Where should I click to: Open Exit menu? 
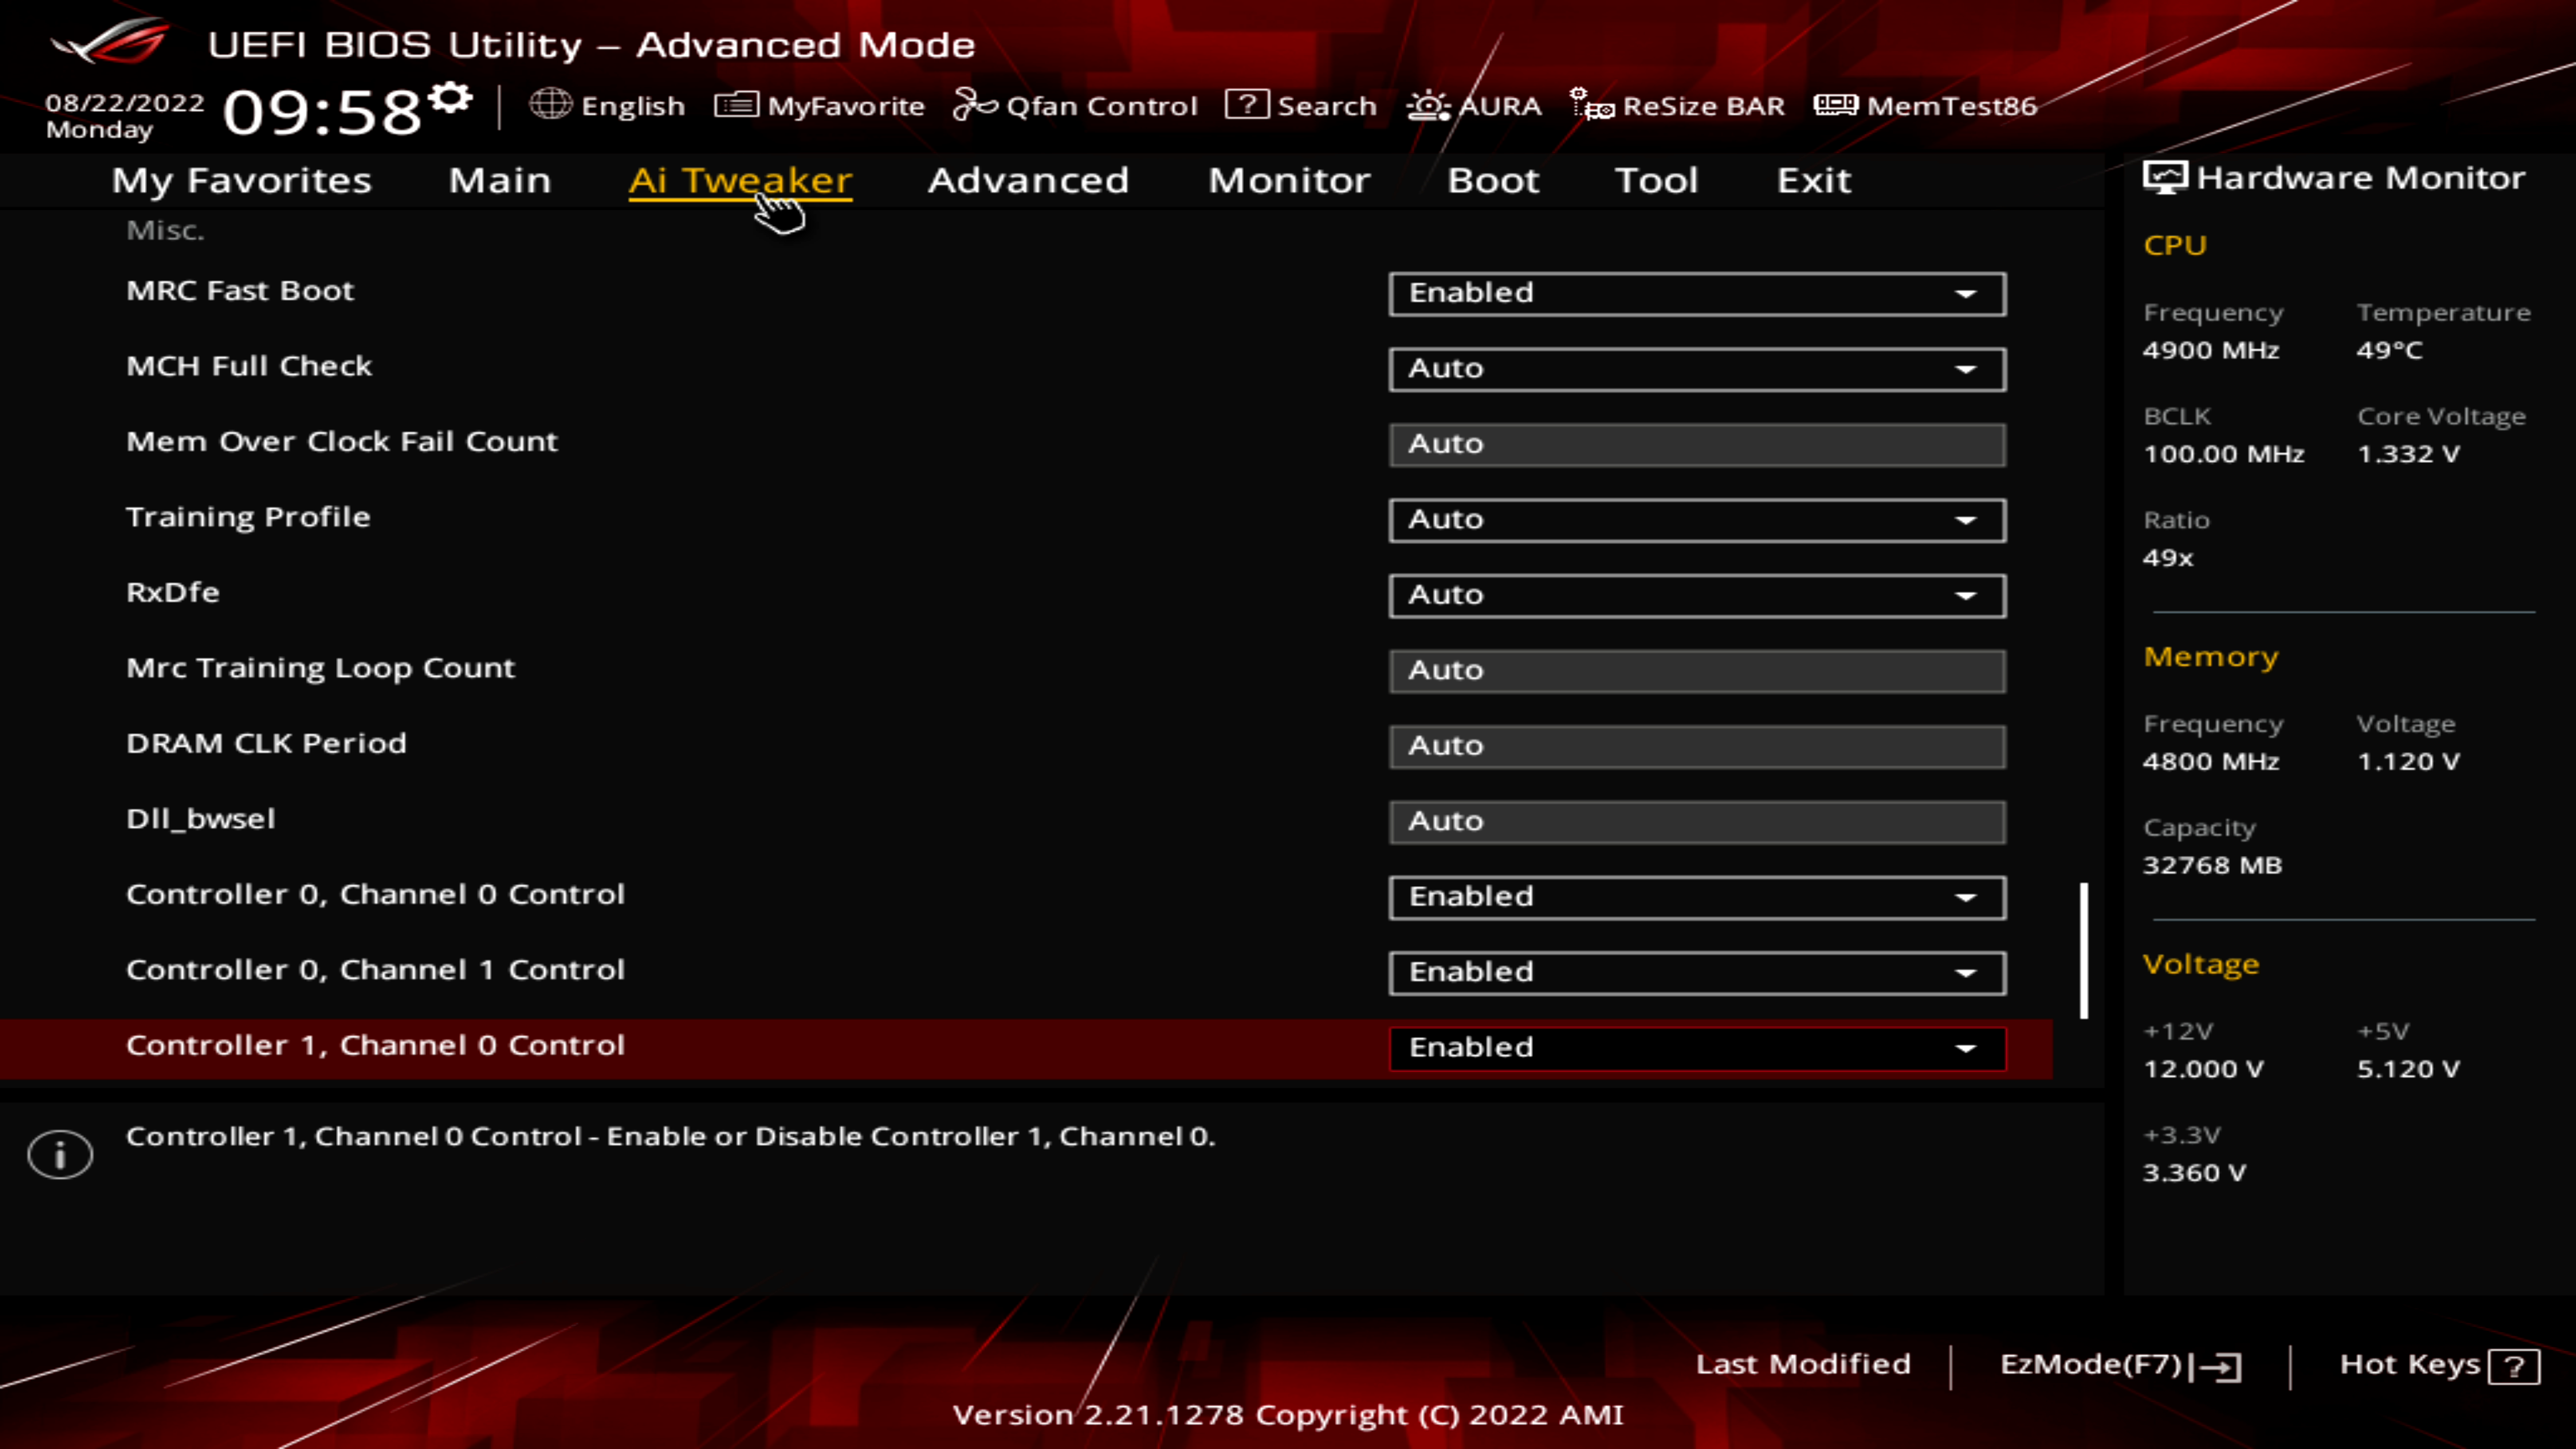click(x=1813, y=178)
